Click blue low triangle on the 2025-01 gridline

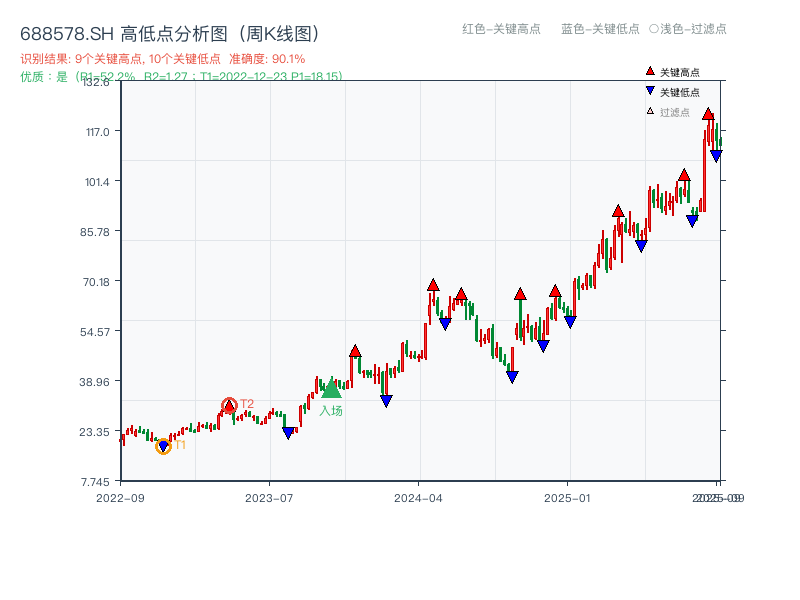570,322
